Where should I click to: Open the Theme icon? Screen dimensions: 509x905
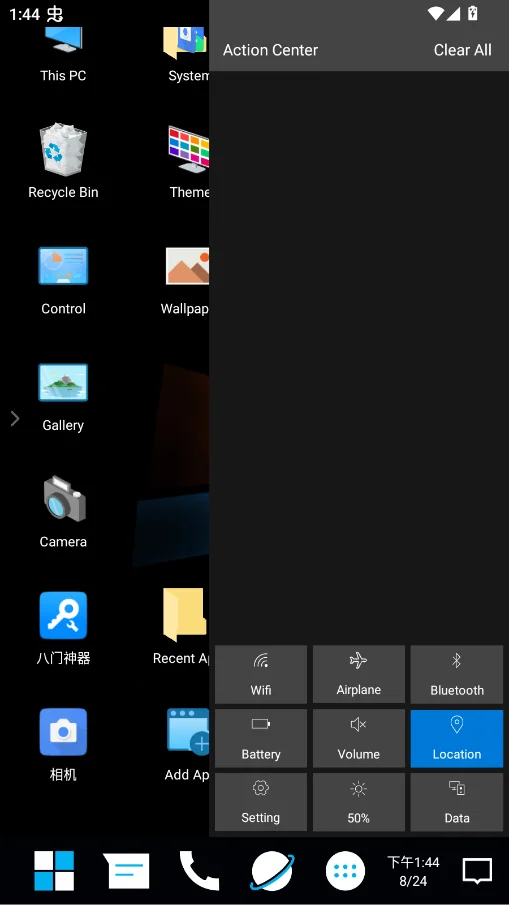(x=188, y=162)
